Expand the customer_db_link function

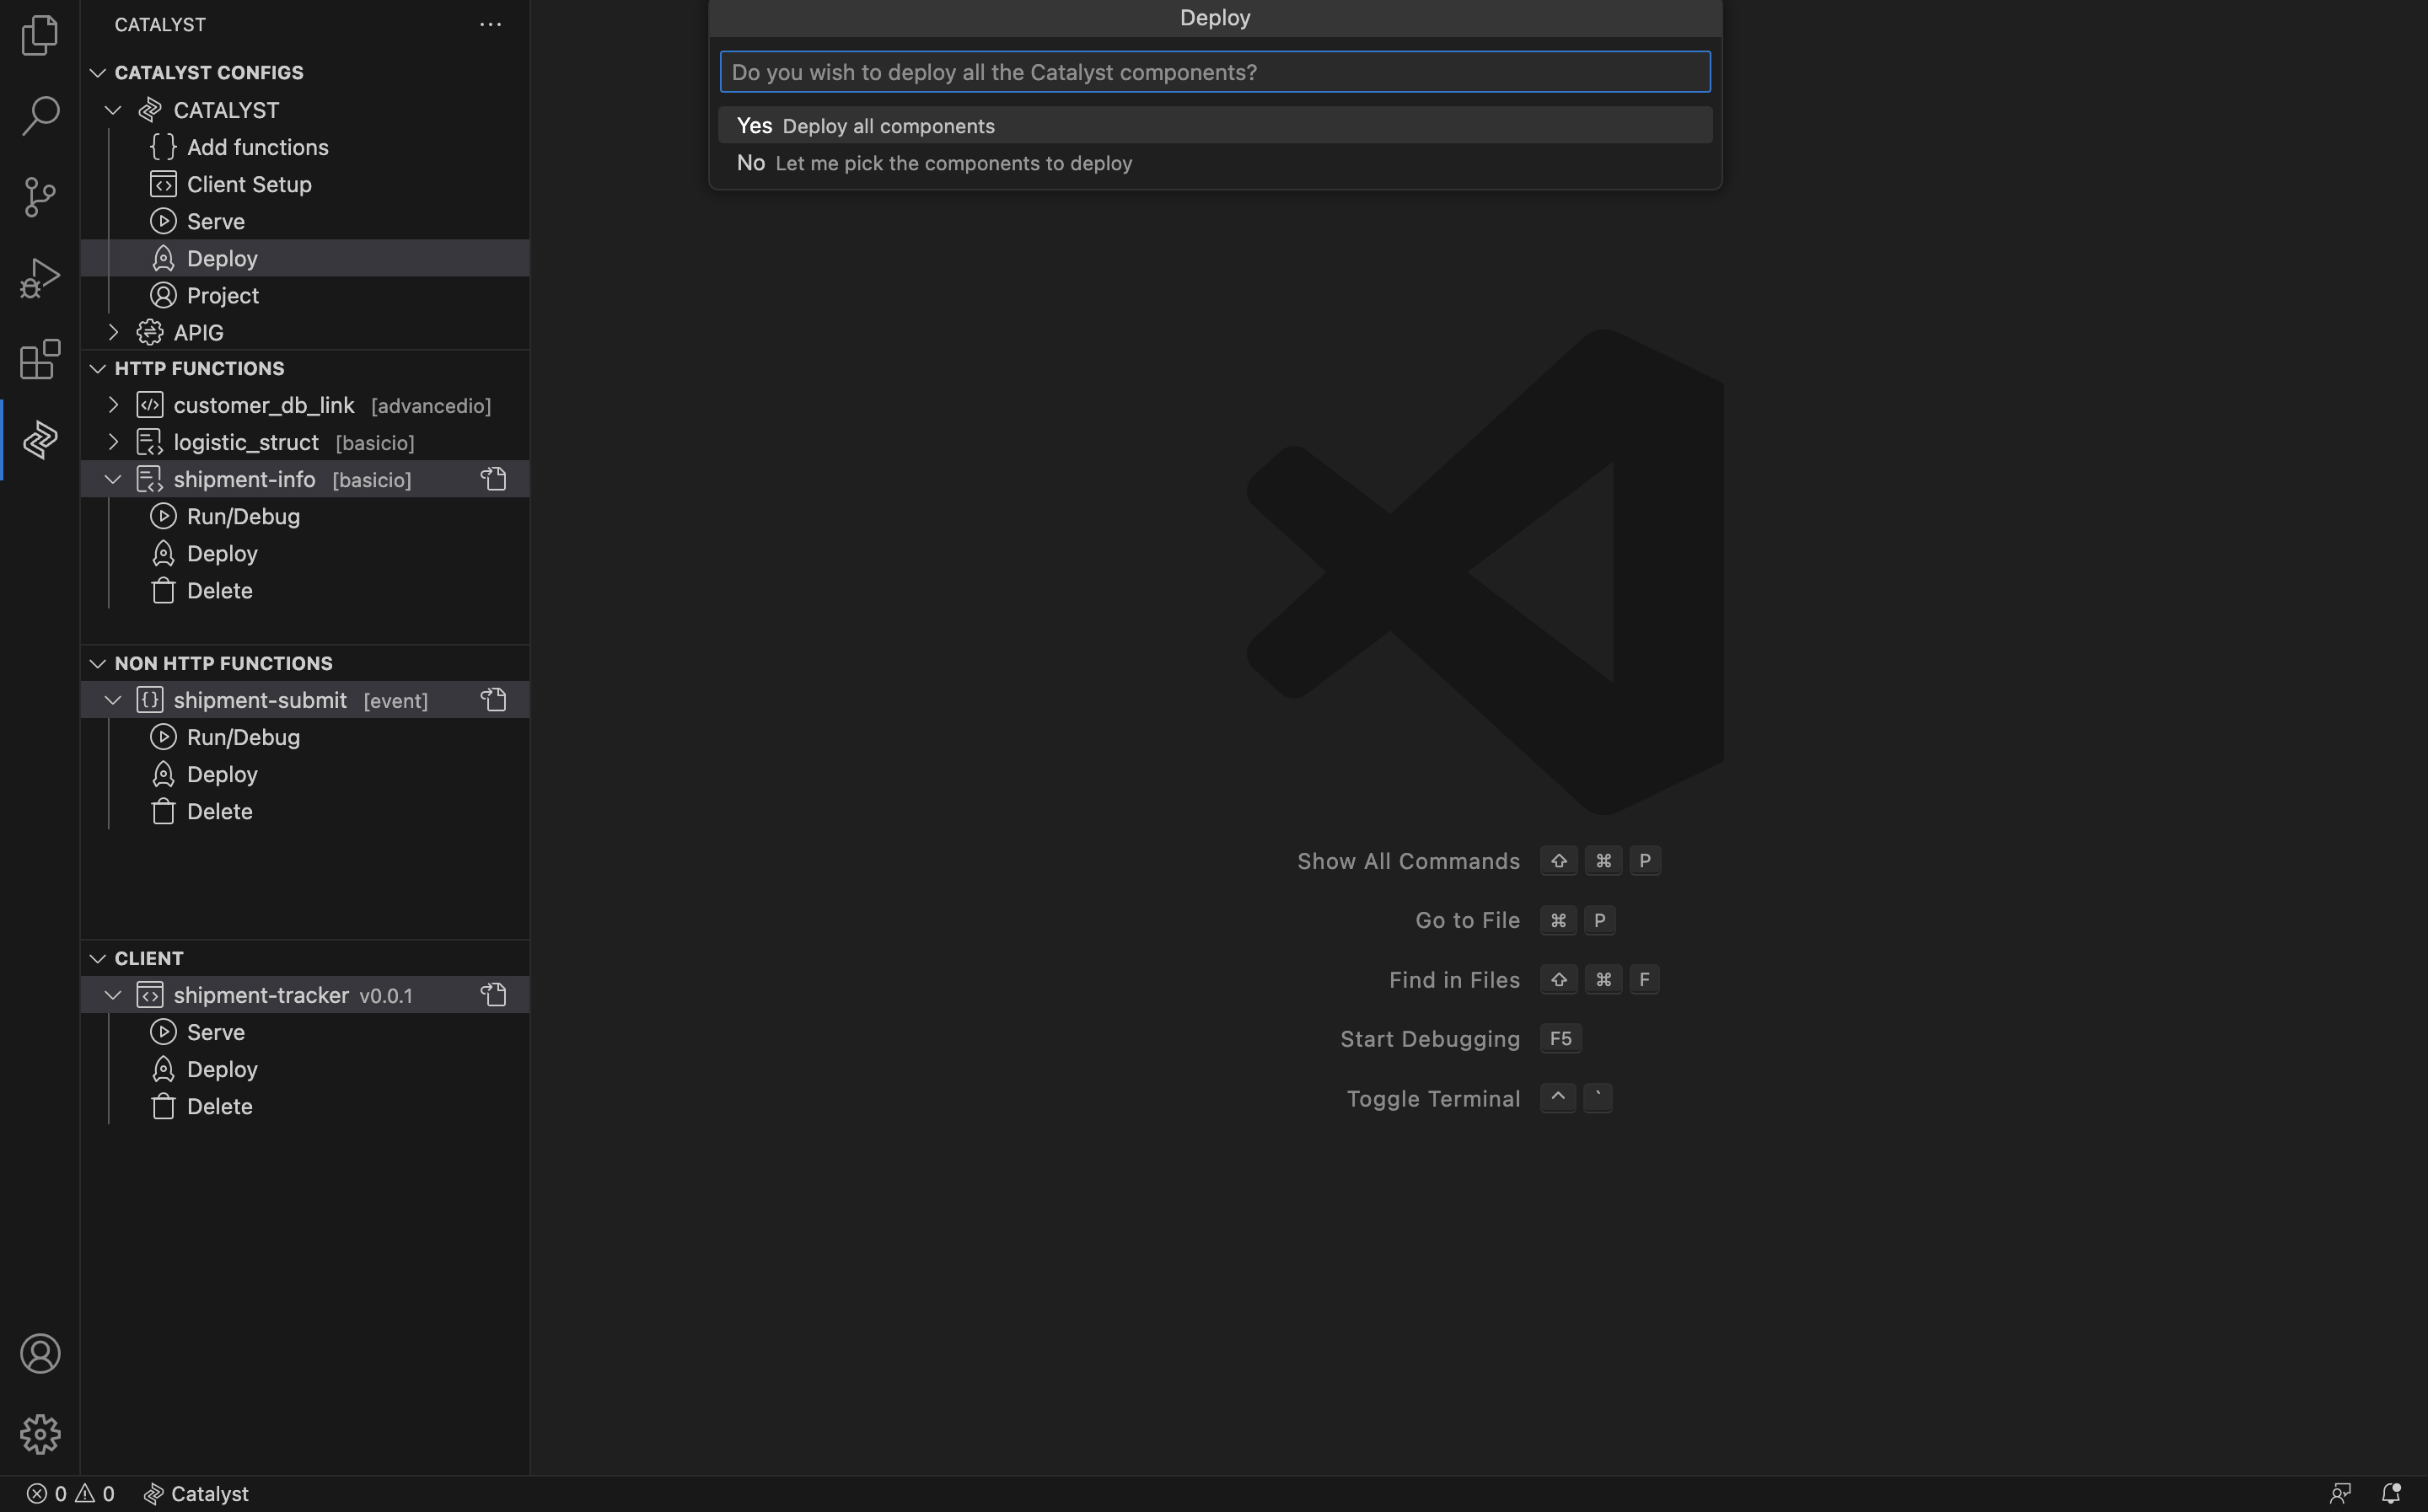pyautogui.click(x=113, y=405)
